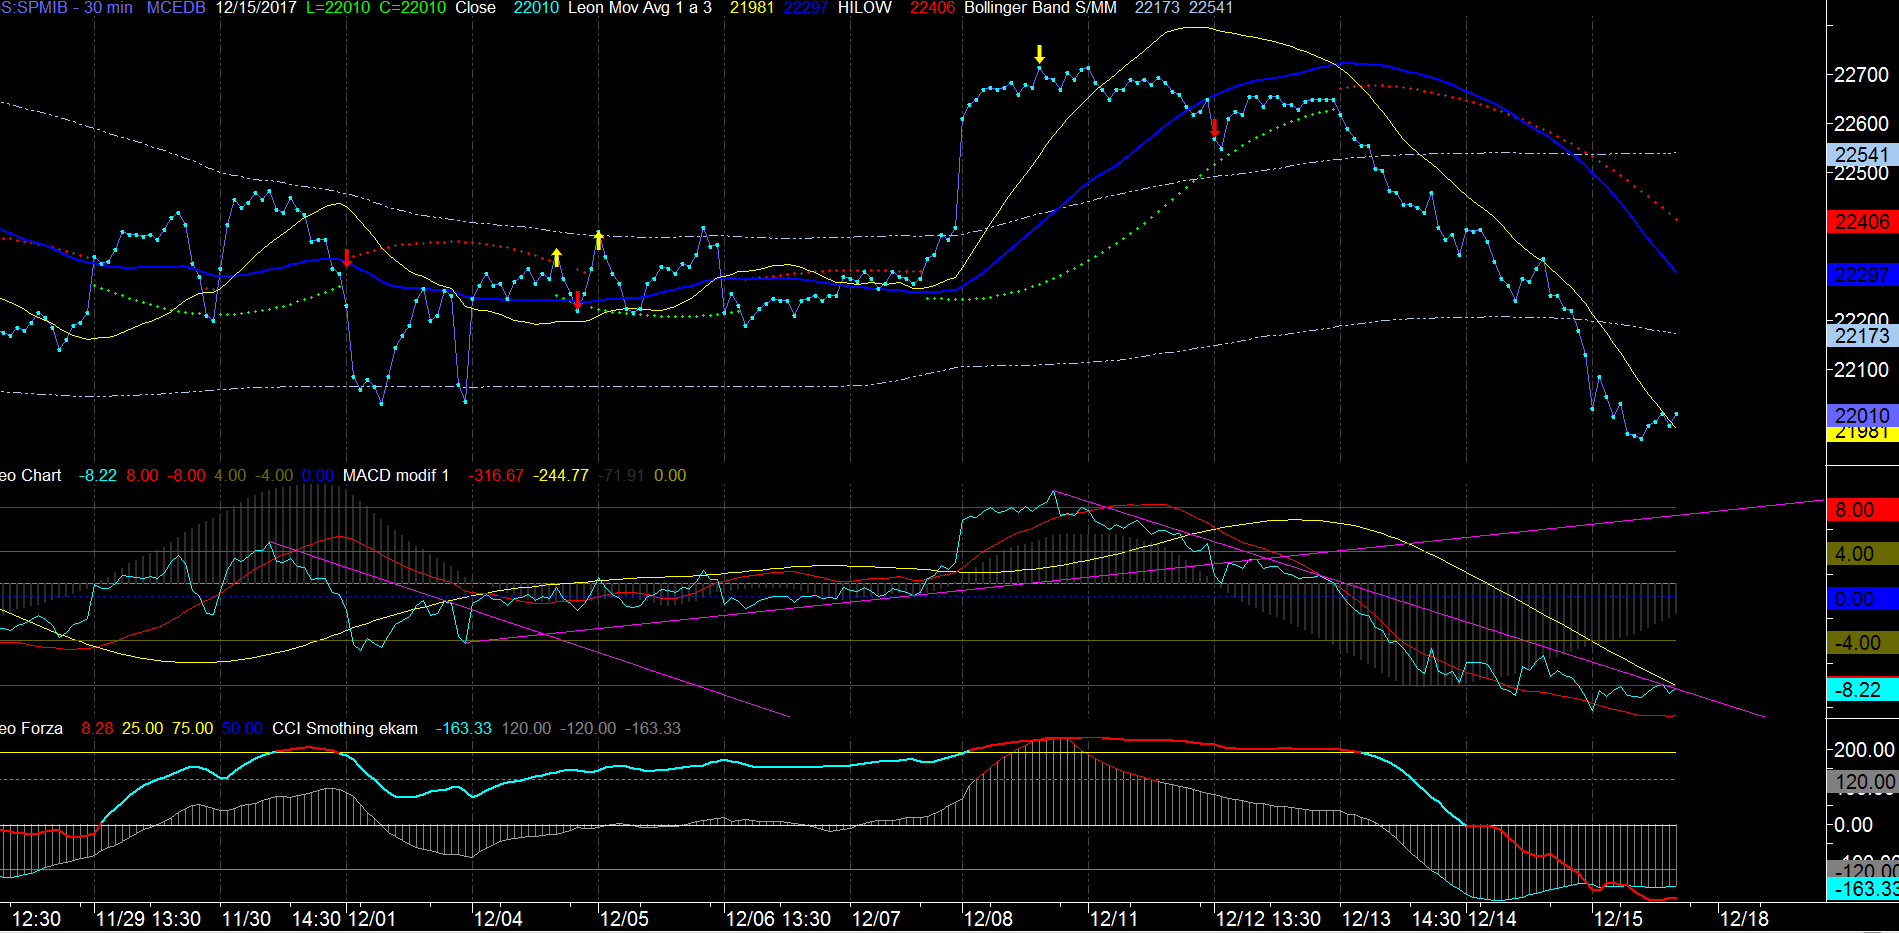This screenshot has width=1899, height=933.
Task: Click the red 22406 HILOW value in header
Action: click(932, 8)
